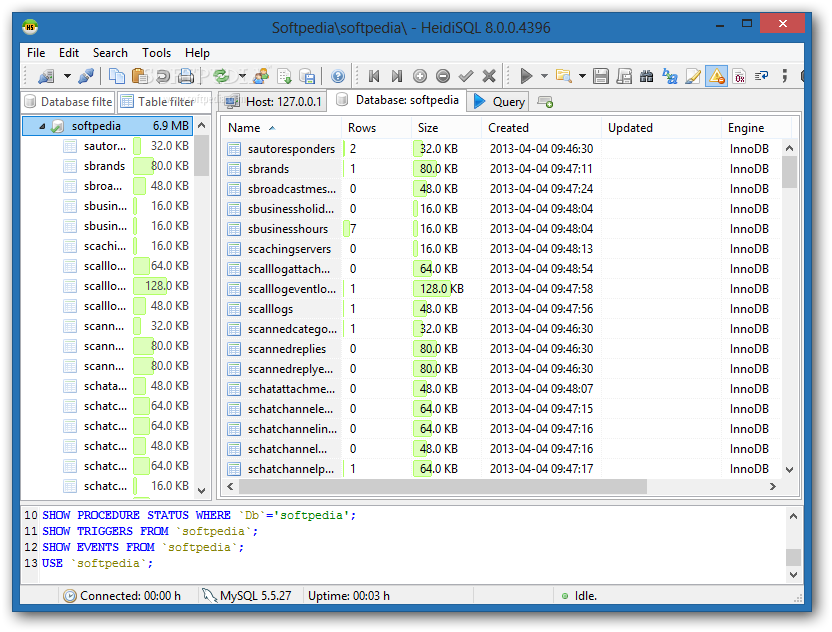Switch to the Query tab
This screenshot has width=832, height=632.
499,101
